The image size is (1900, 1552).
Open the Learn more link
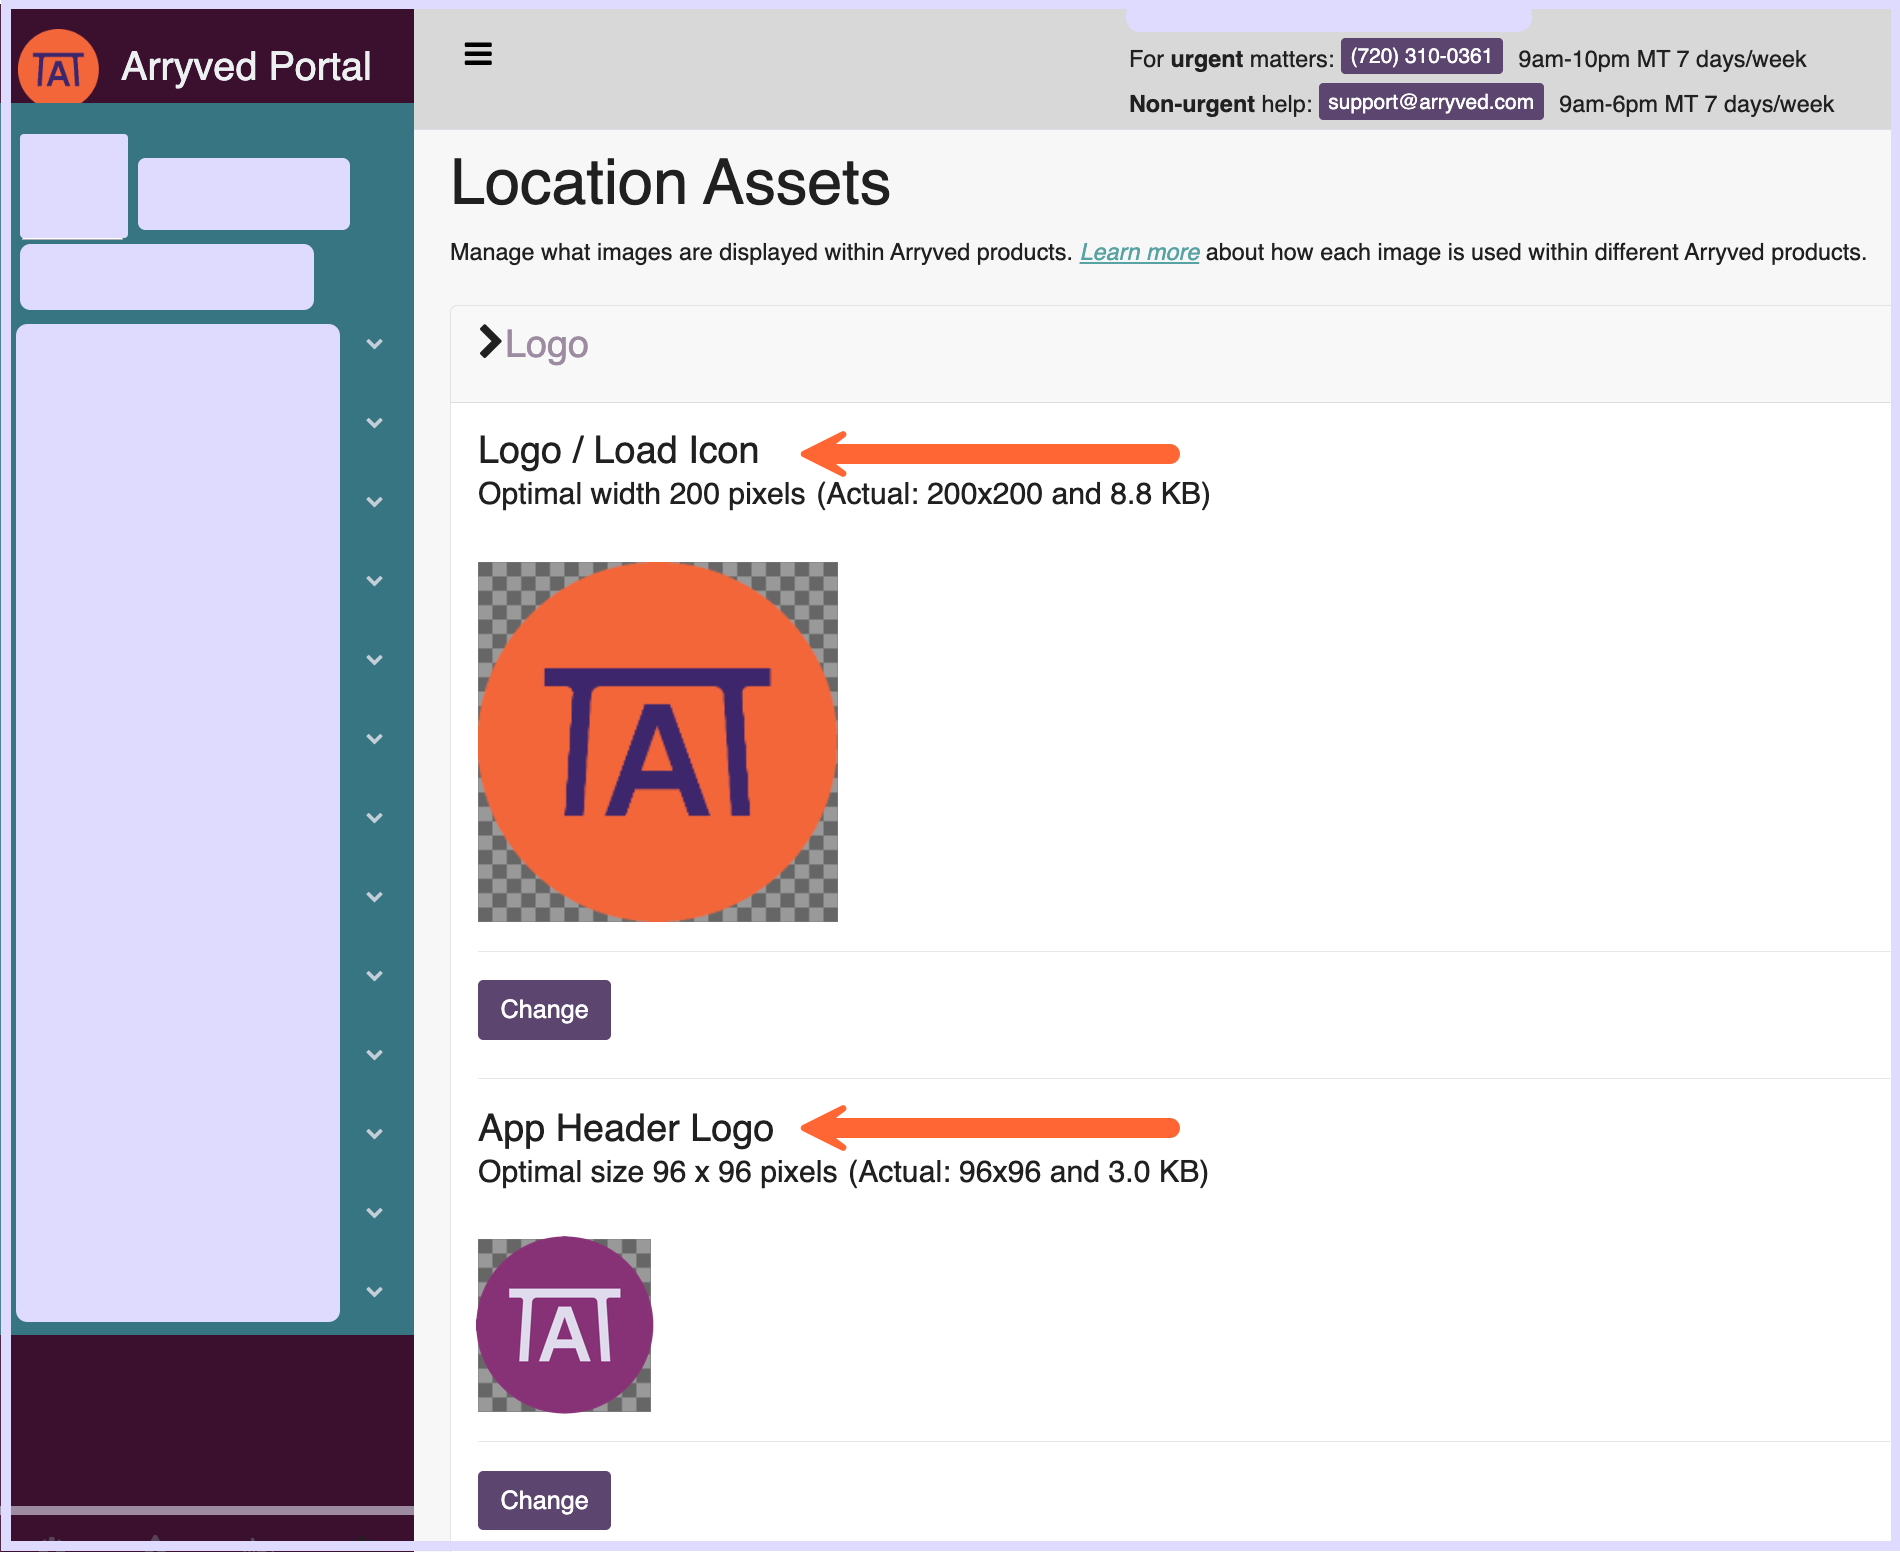click(x=1139, y=252)
